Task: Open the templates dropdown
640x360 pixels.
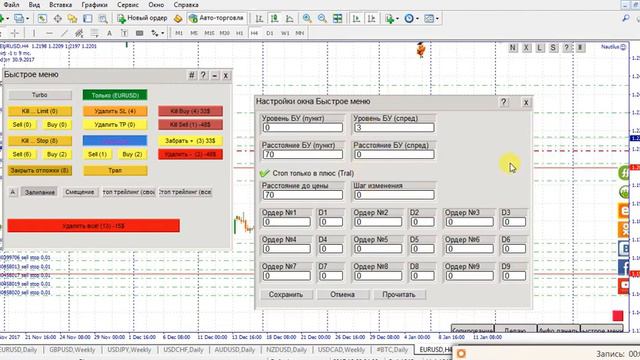Action: [437, 18]
